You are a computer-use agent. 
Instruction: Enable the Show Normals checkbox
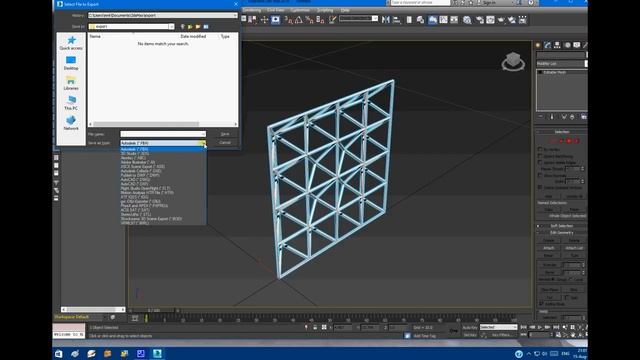540,175
